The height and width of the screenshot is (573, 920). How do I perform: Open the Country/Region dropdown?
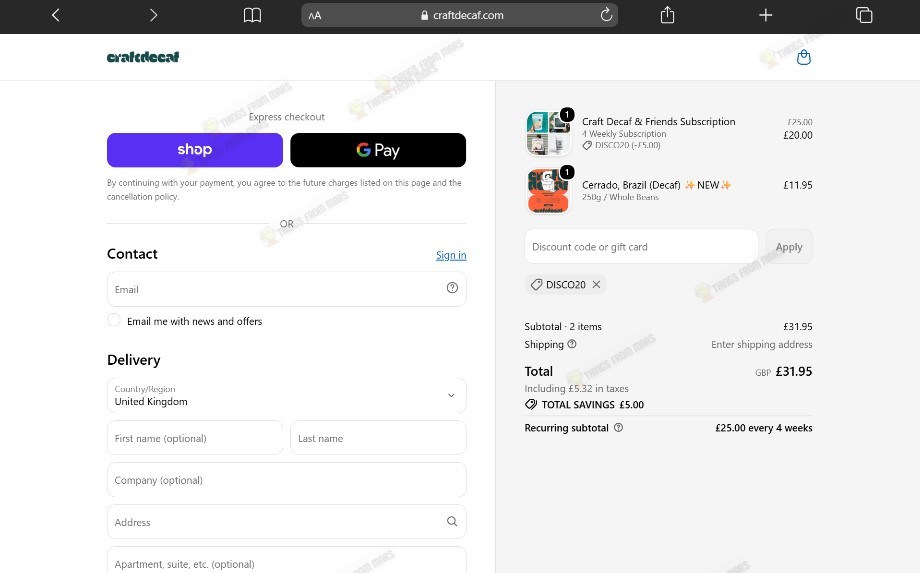(286, 395)
